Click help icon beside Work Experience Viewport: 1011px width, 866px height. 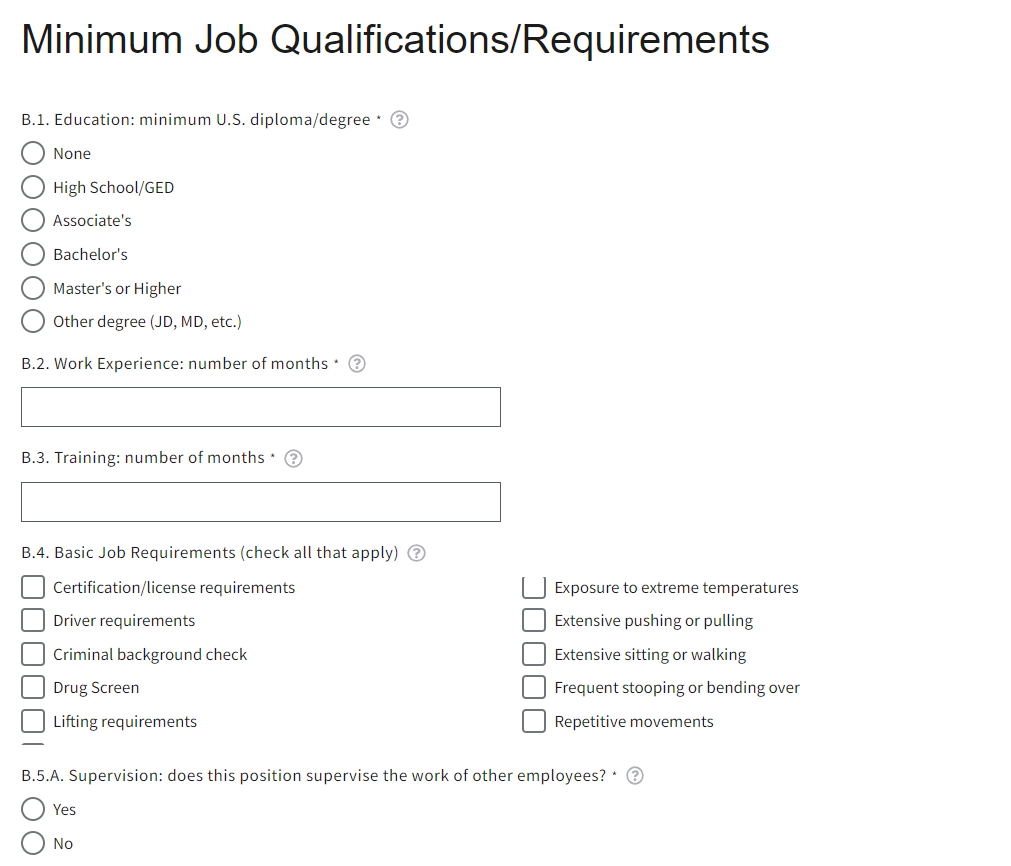pyautogui.click(x=357, y=364)
